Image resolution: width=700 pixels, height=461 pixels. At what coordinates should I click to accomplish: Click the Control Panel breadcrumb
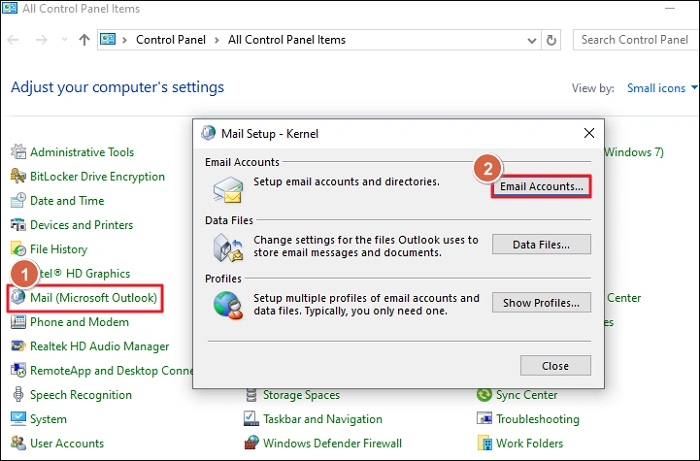171,40
